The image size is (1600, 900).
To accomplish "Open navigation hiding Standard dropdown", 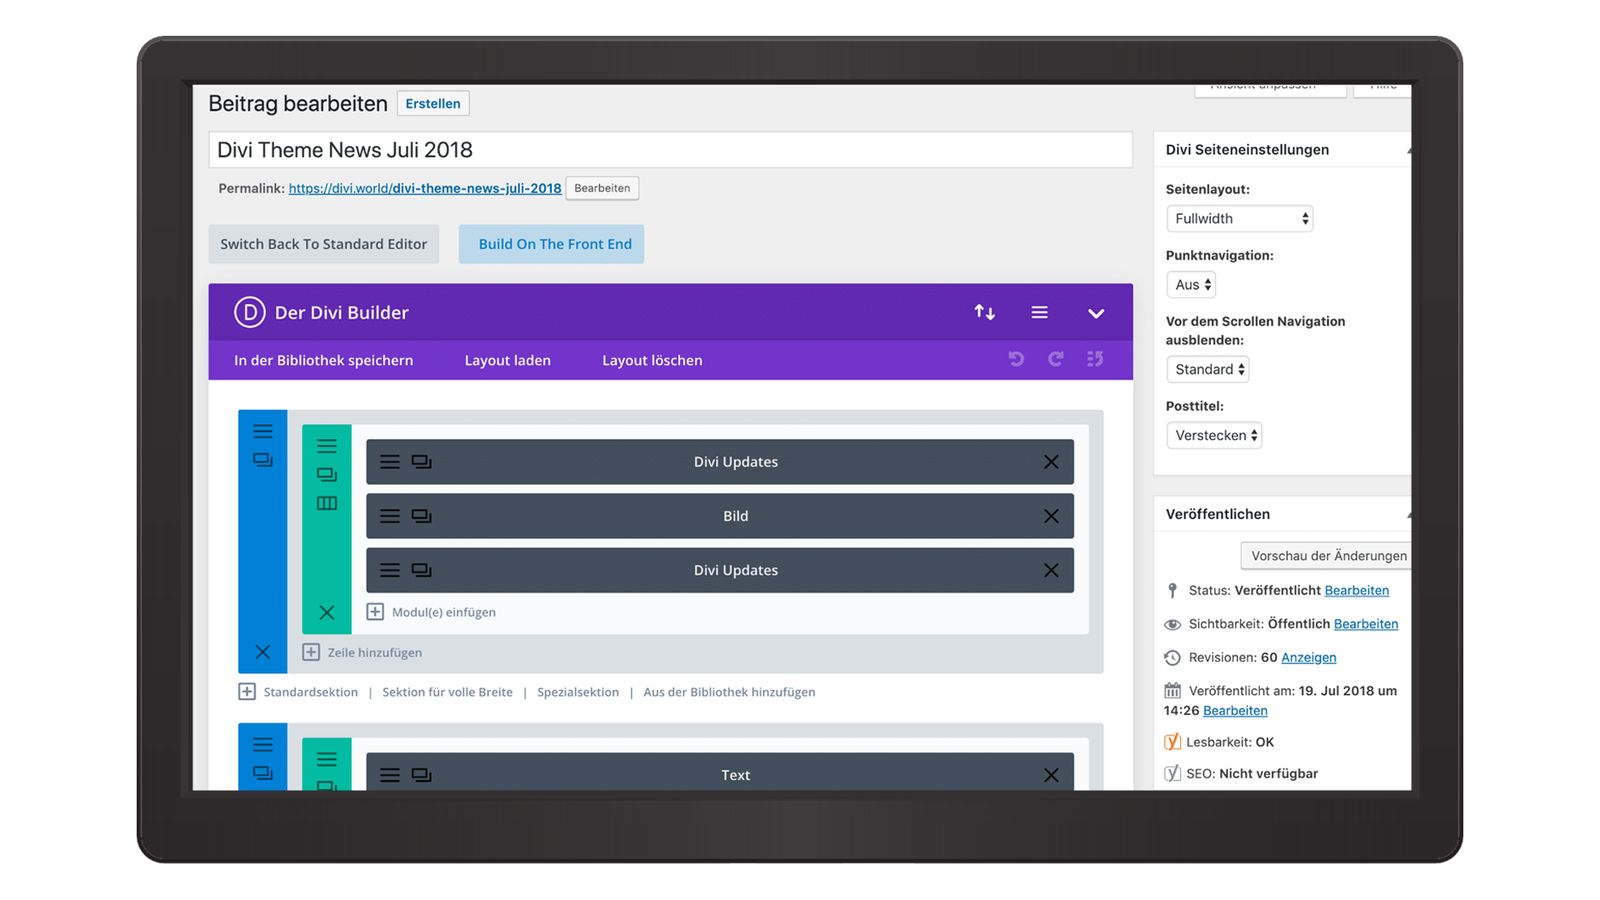I will [1208, 369].
